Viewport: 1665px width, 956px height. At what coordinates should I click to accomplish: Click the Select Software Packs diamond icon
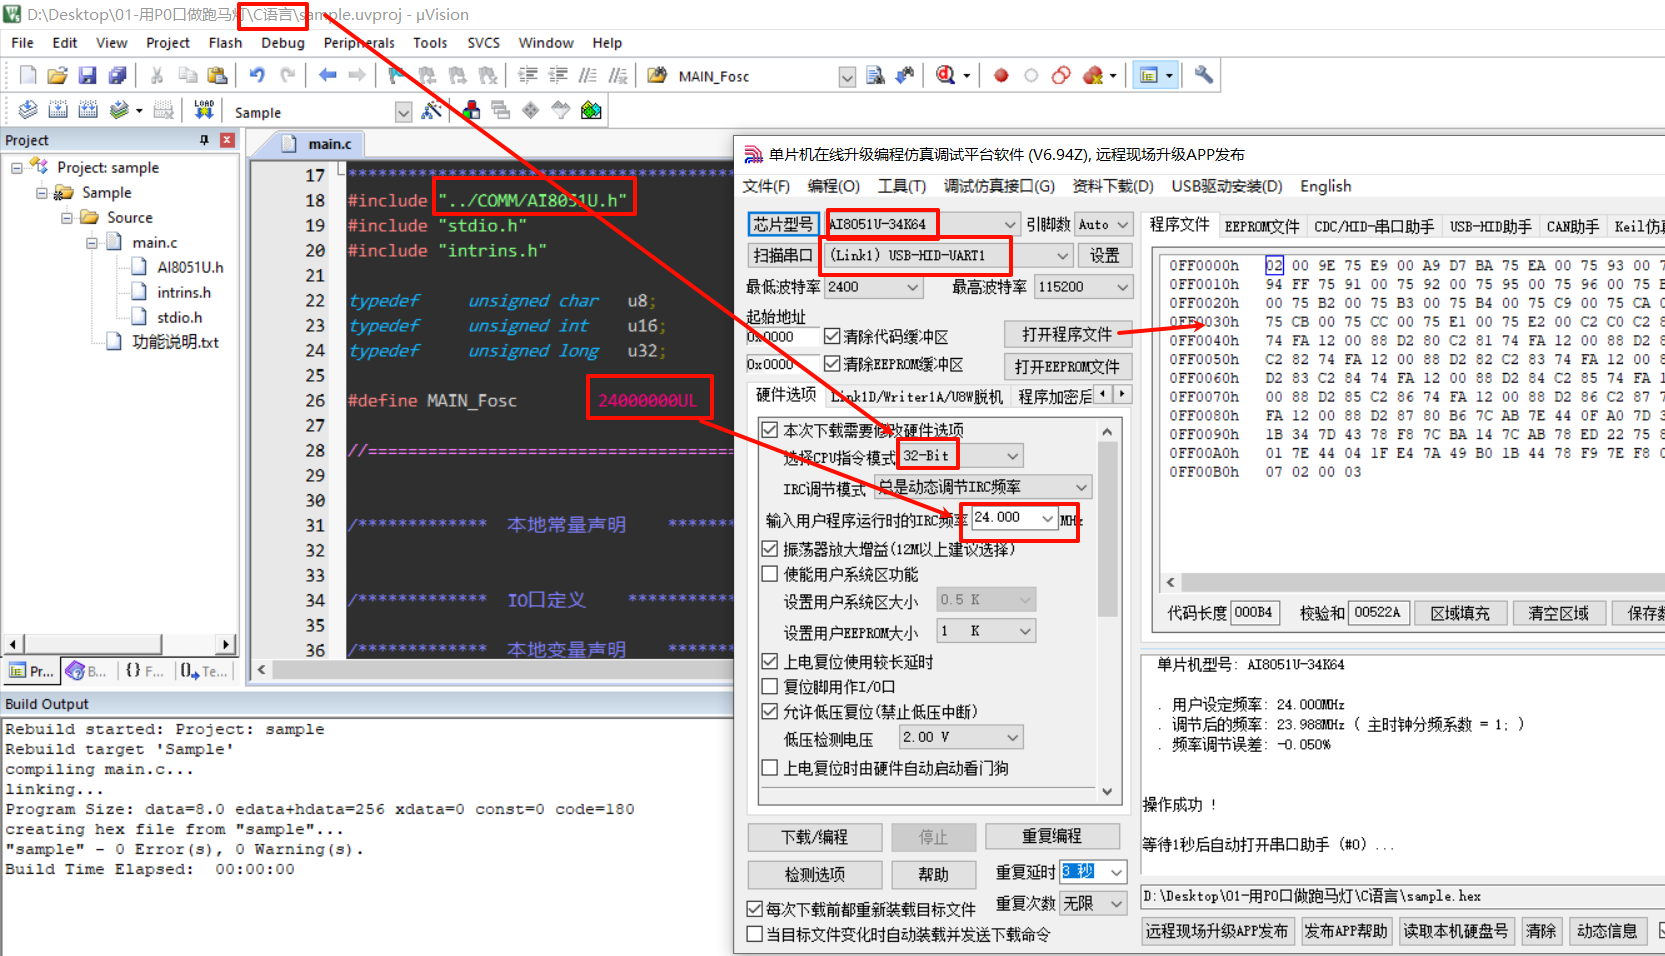[x=530, y=110]
